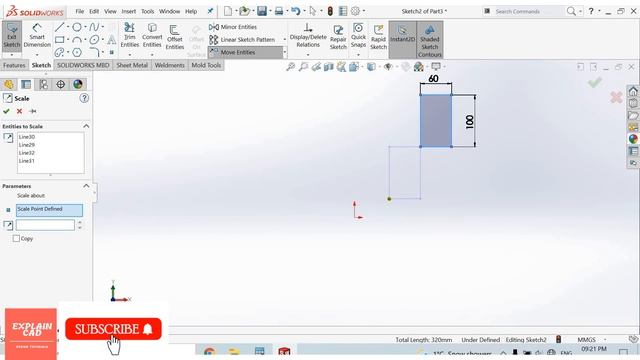The width and height of the screenshot is (640, 360).
Task: Cancel with red X in confirmation corner
Action: point(616,97)
